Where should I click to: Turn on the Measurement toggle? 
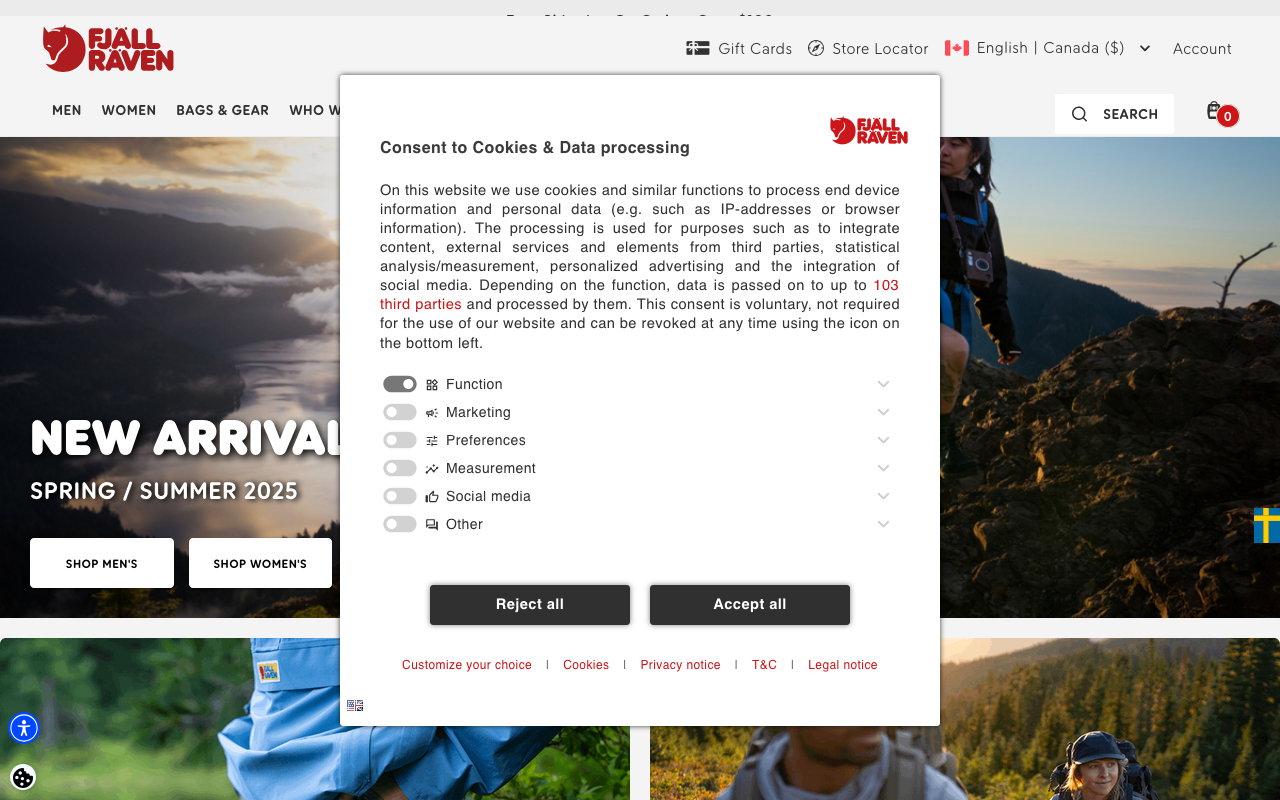coord(400,468)
